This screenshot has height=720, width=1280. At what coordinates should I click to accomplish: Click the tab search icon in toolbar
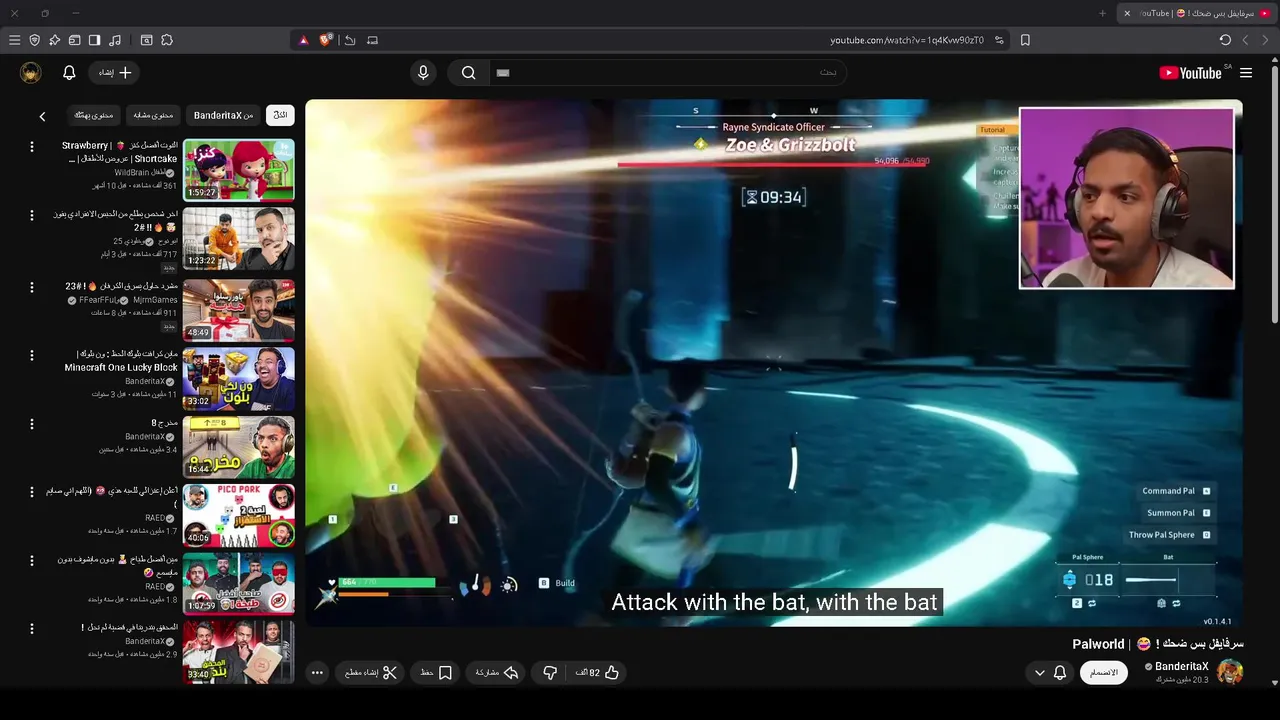pos(146,40)
